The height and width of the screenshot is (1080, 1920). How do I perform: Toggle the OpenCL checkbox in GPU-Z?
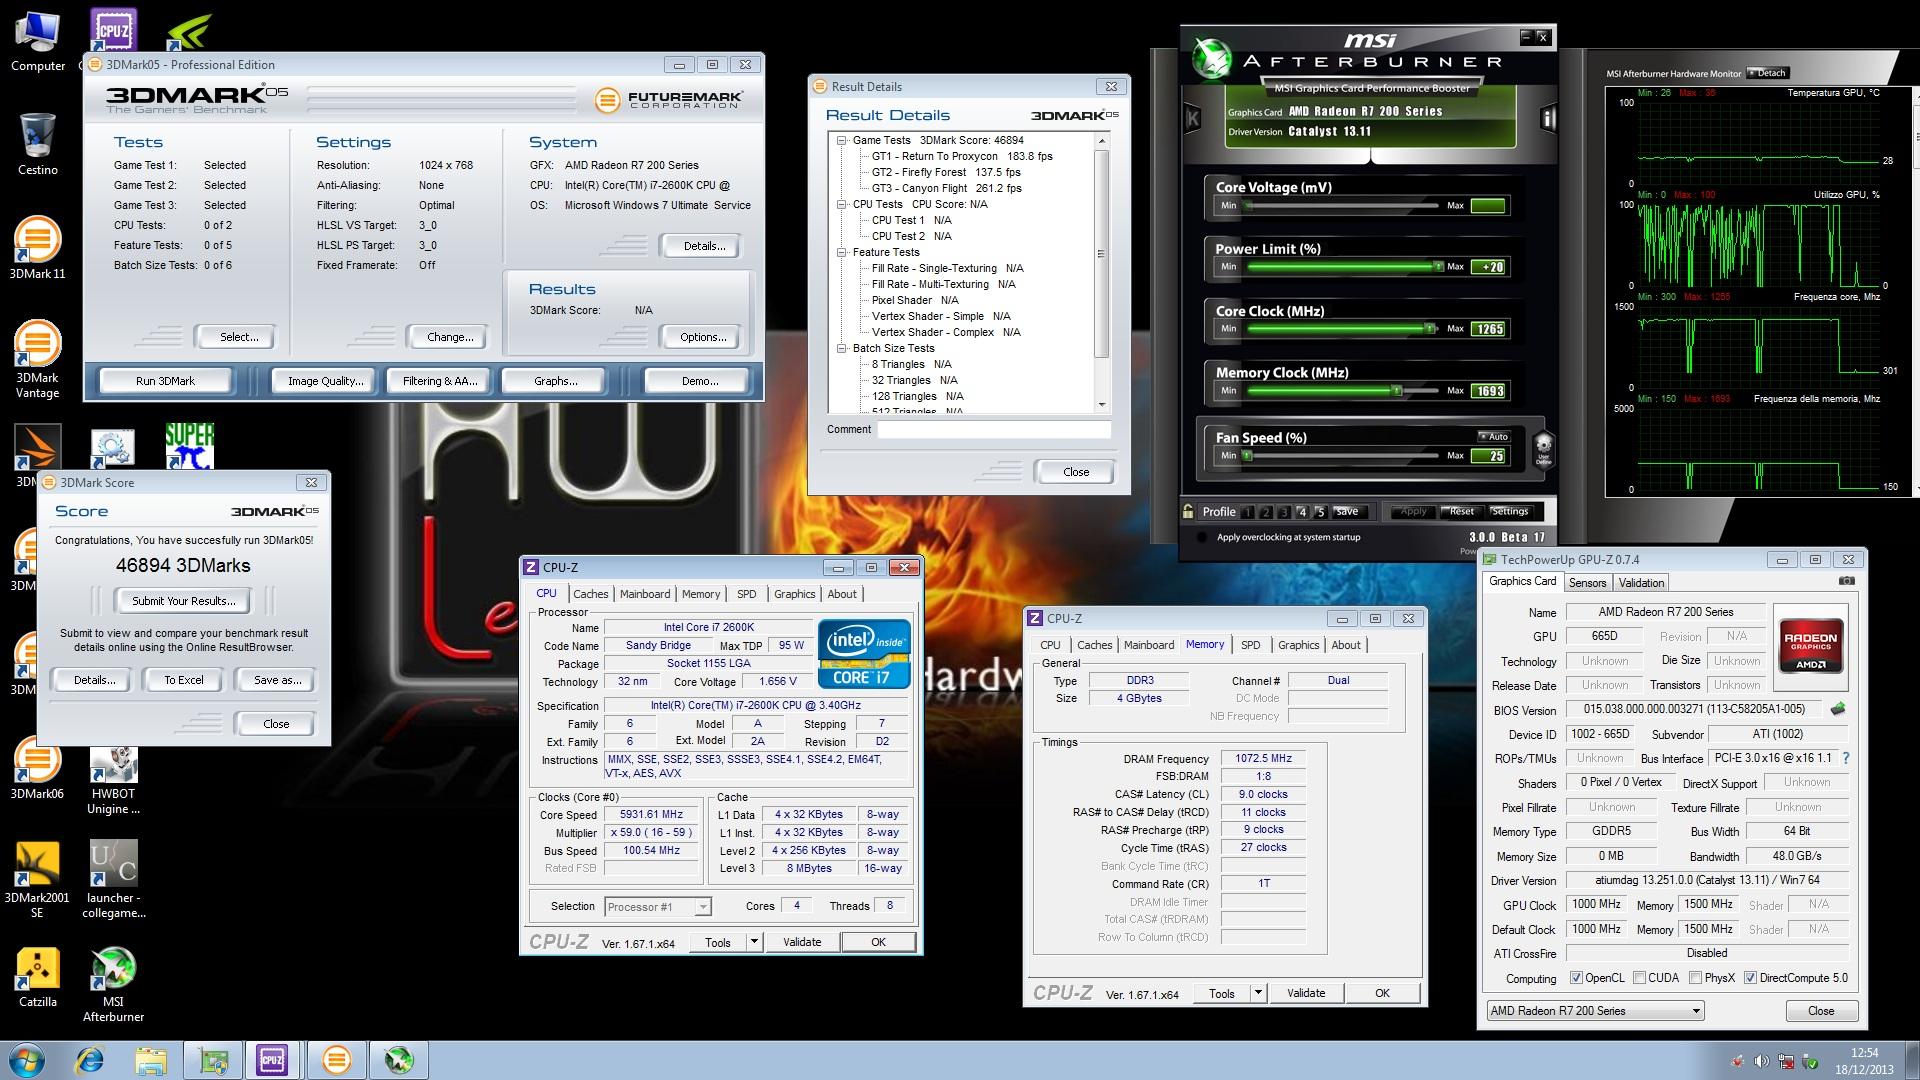coord(1576,978)
